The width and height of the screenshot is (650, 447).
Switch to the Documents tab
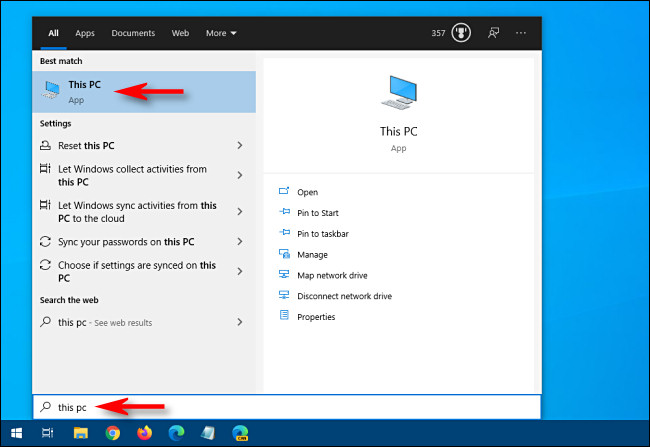coord(133,33)
